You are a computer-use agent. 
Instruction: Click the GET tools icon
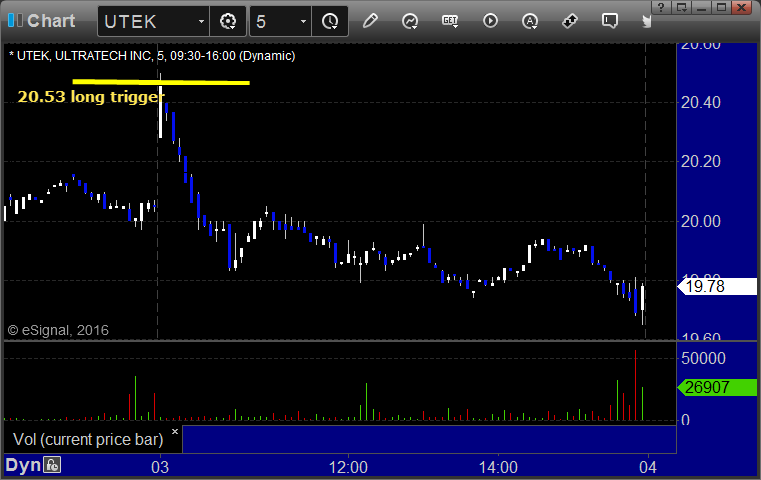pyautogui.click(x=450, y=21)
